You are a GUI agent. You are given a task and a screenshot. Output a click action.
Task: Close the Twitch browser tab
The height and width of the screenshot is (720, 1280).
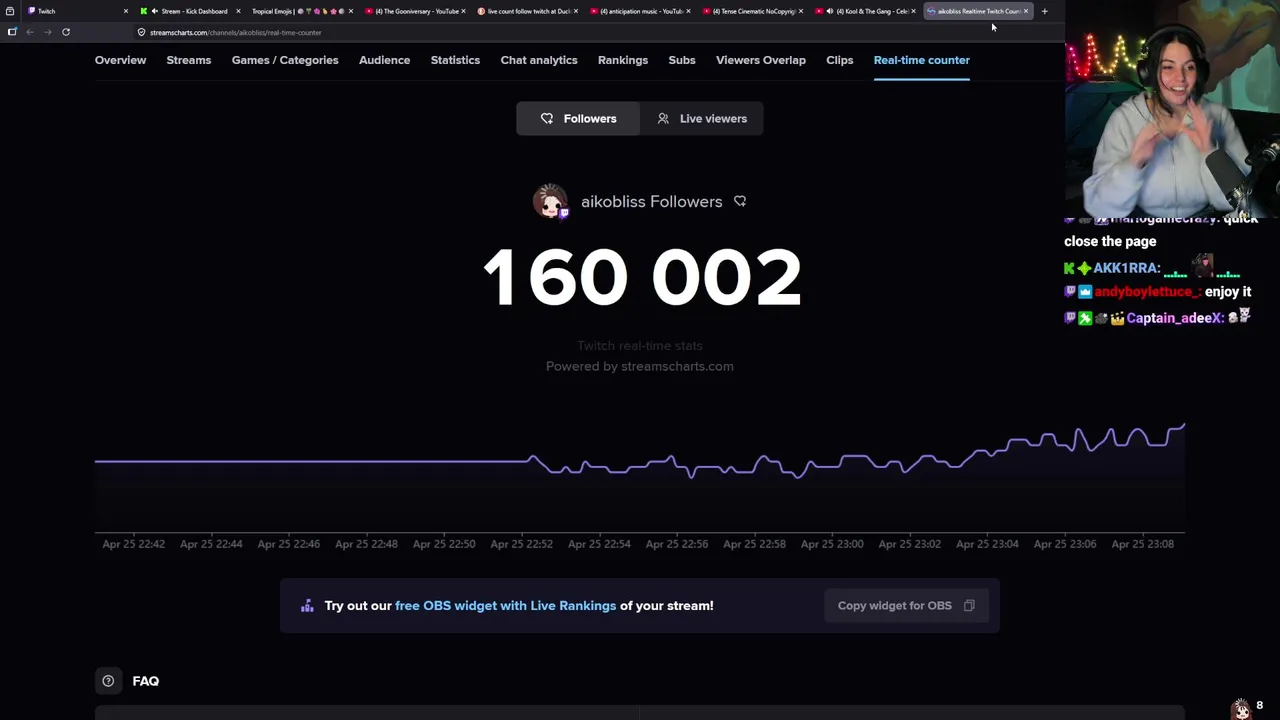pyautogui.click(x=125, y=11)
